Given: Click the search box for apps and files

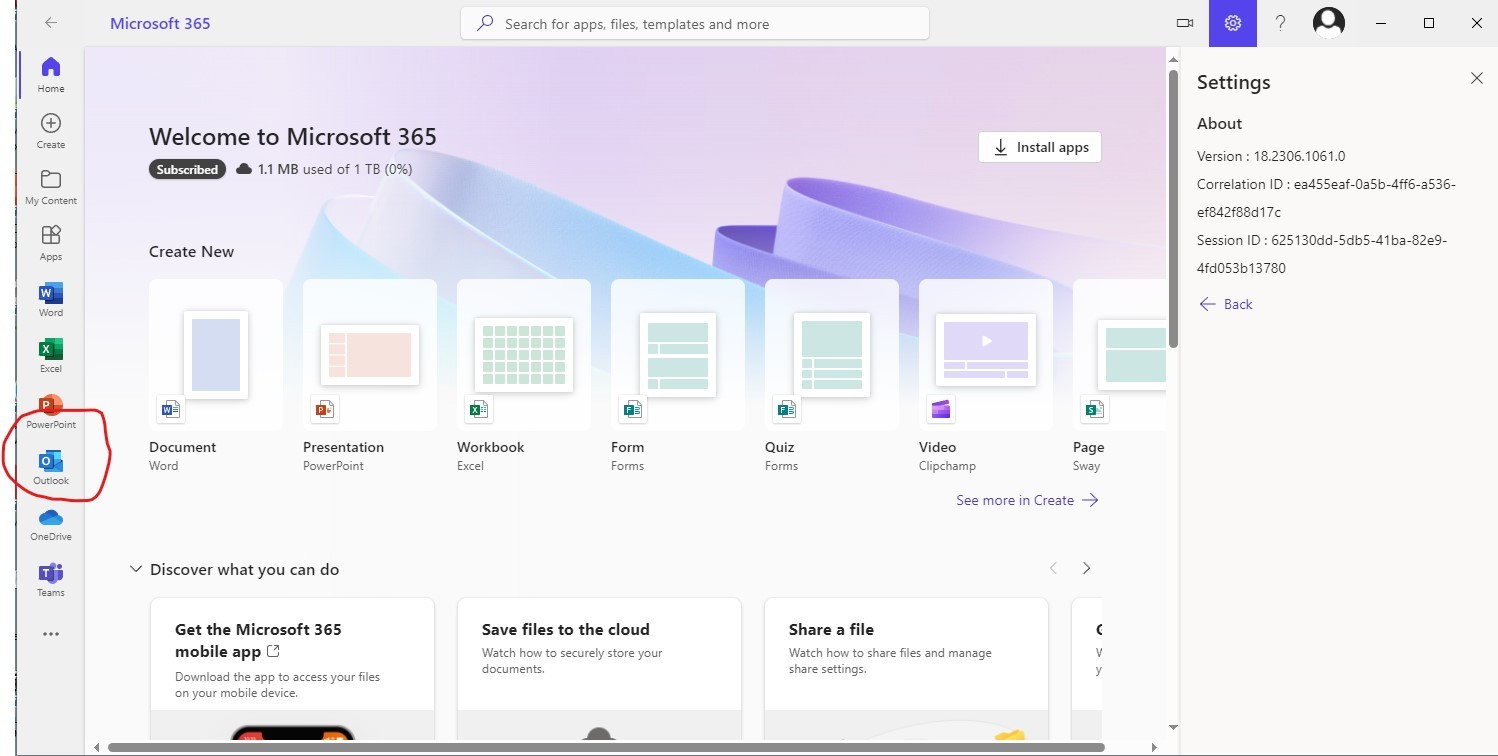Looking at the screenshot, I should click(695, 23).
